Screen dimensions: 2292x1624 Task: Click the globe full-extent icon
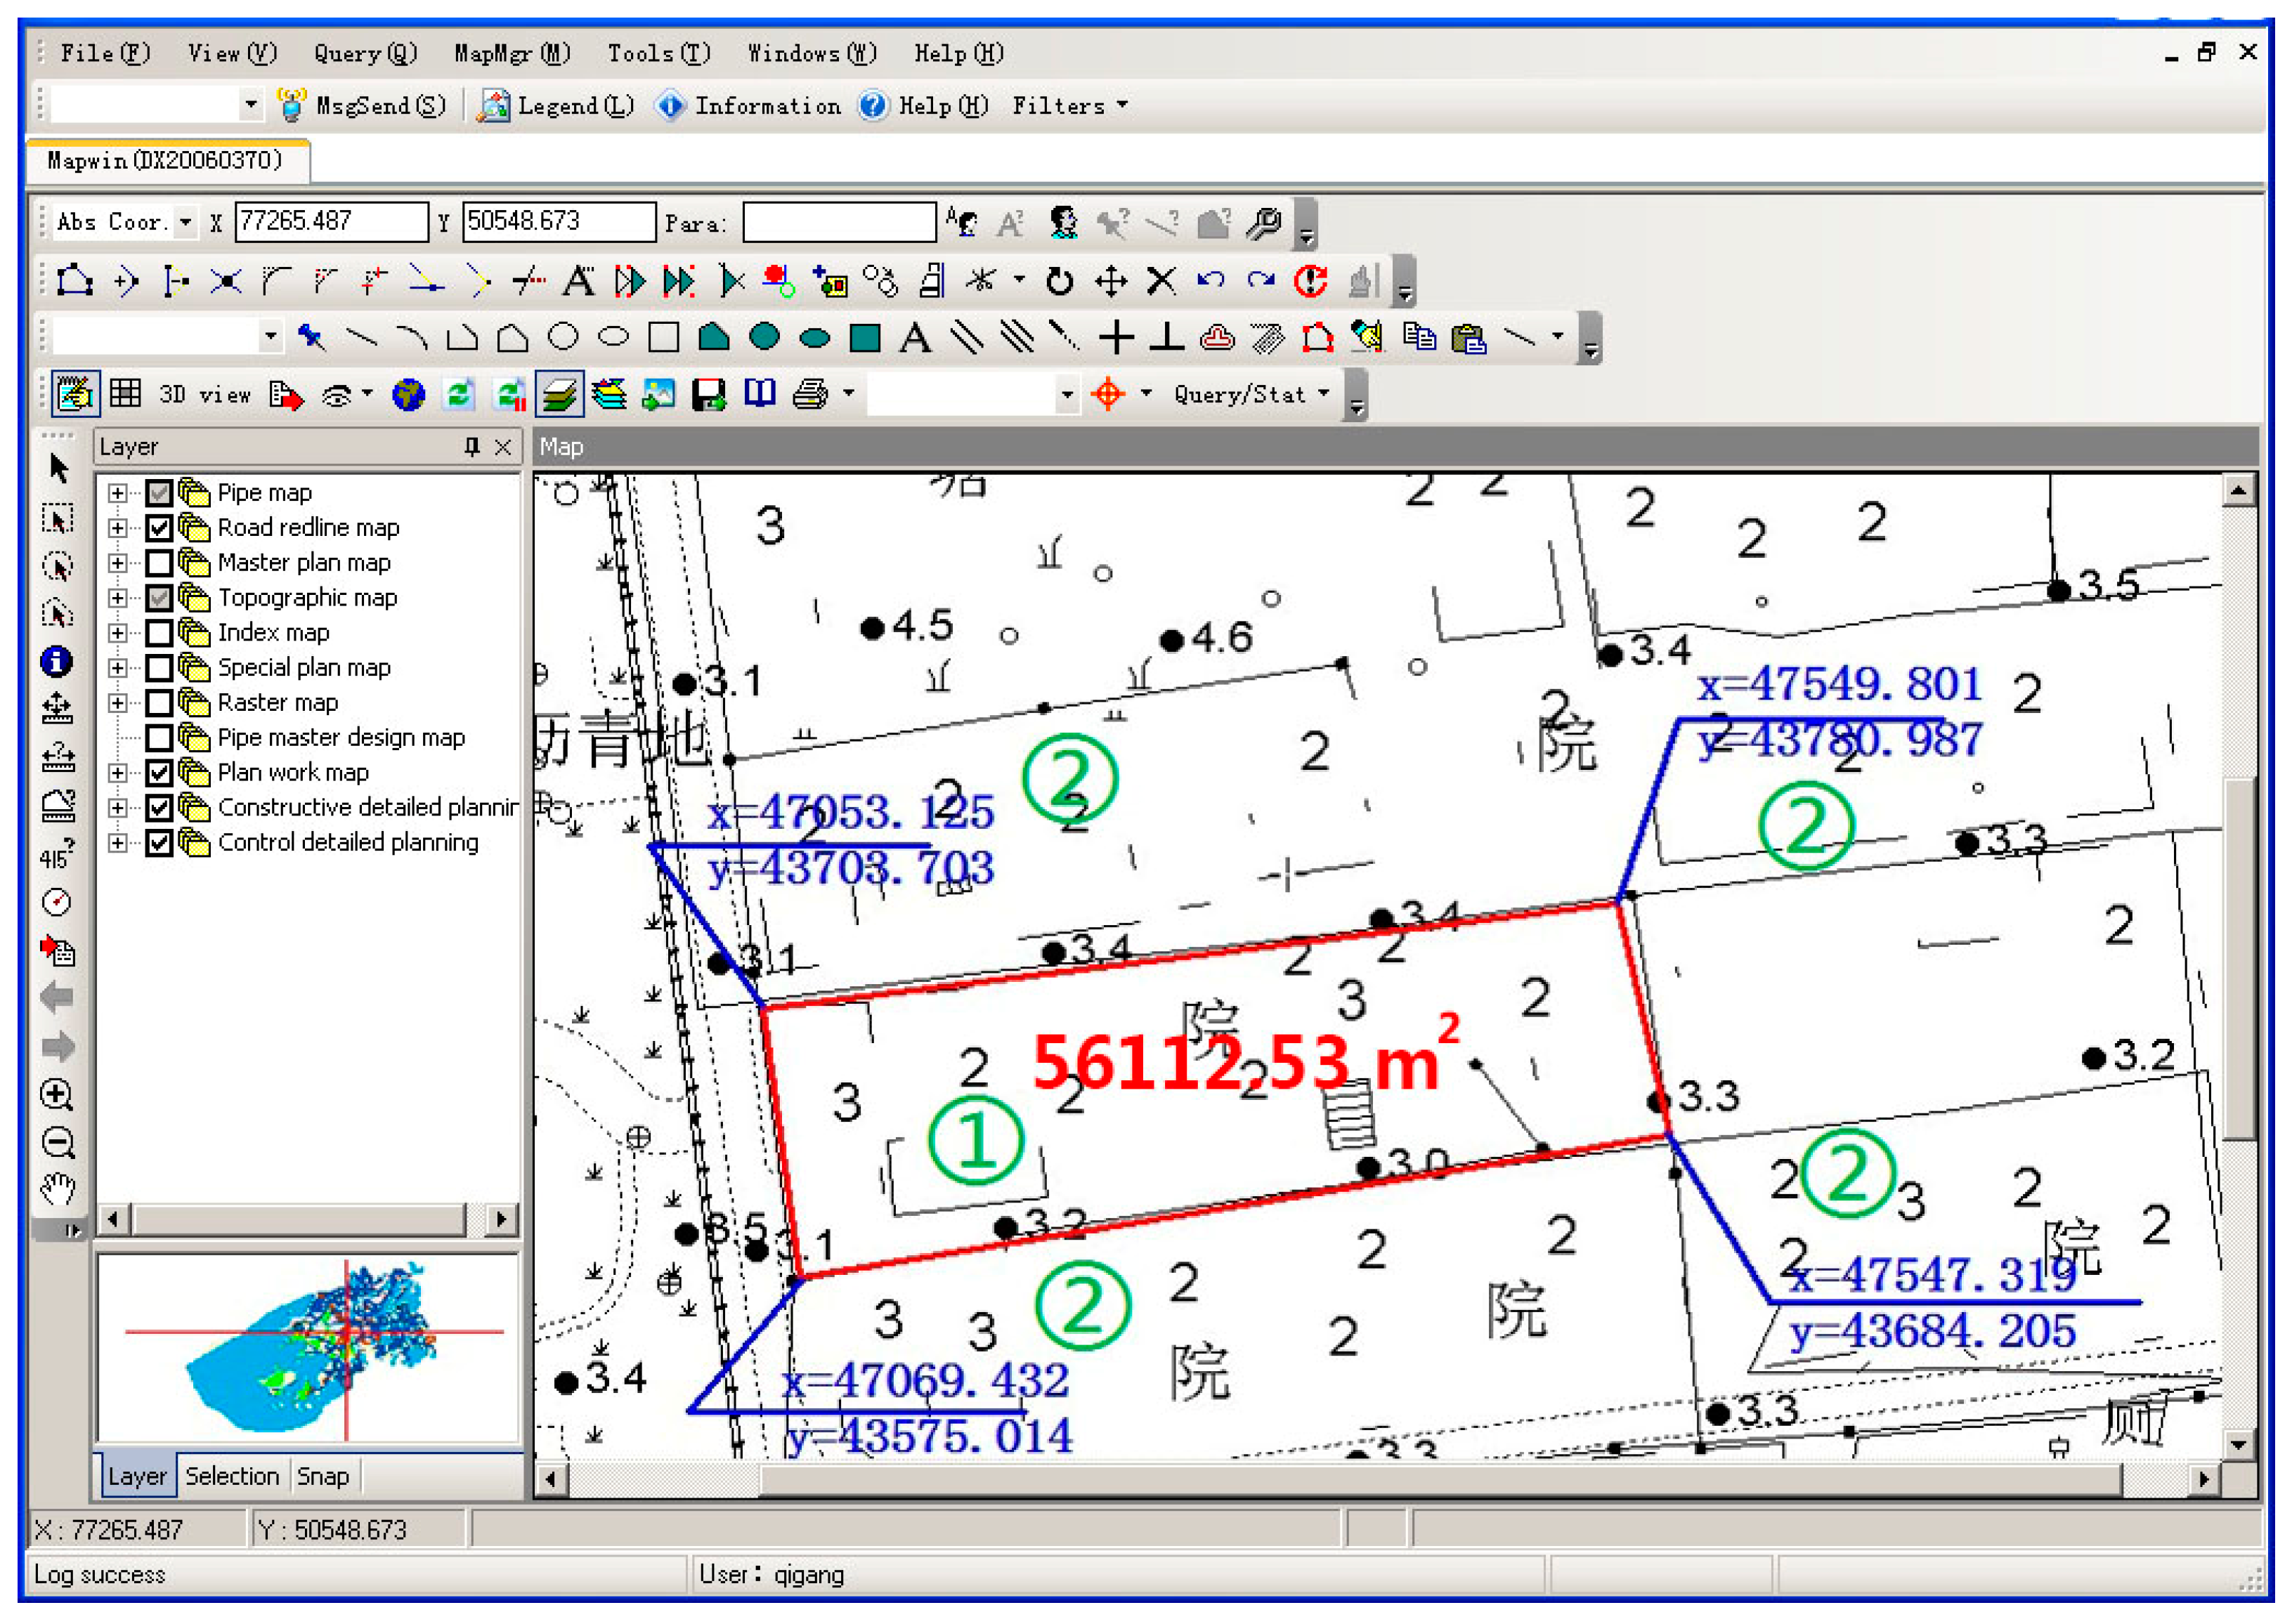click(408, 395)
